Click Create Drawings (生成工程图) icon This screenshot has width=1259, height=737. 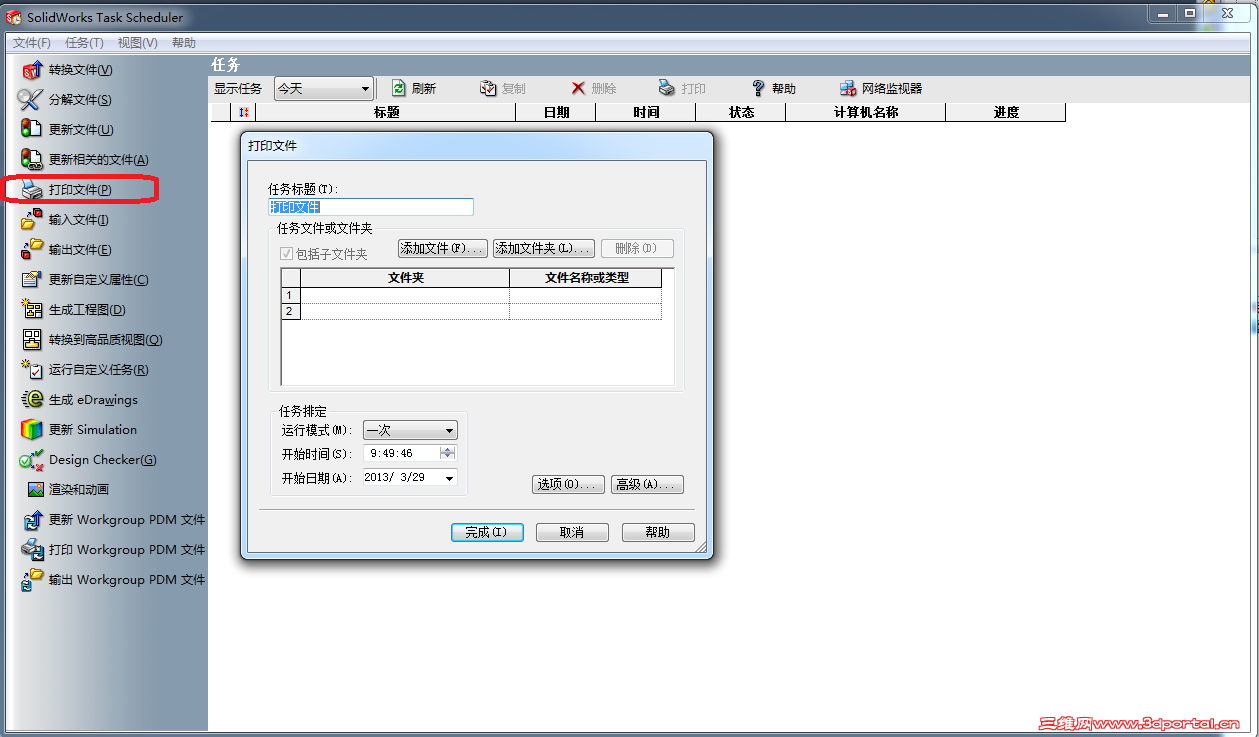point(32,309)
